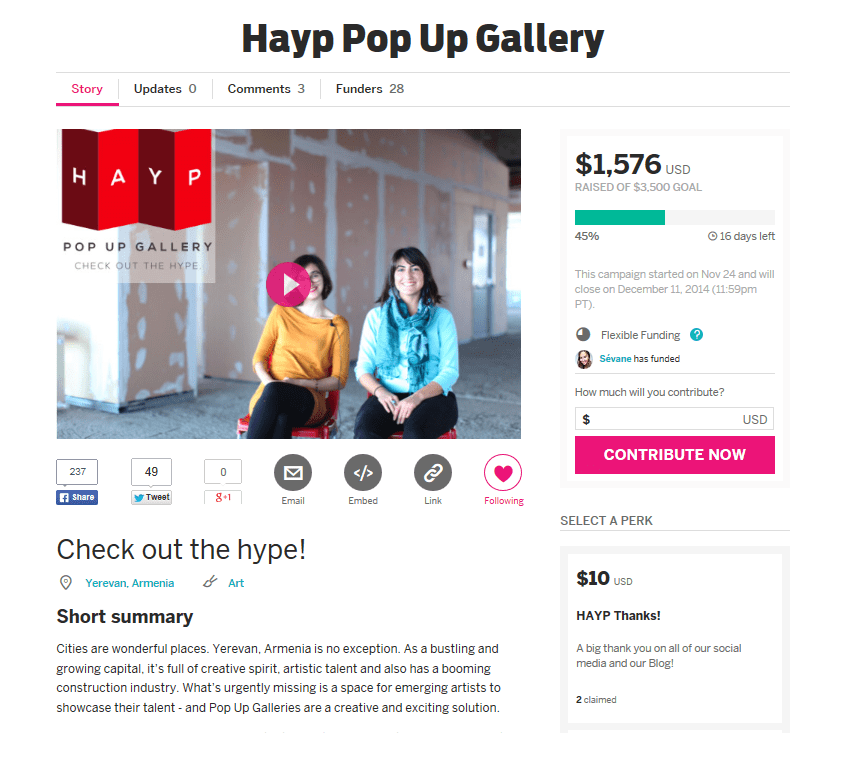Select the $10 HAYP Thanks perk

(x=675, y=638)
